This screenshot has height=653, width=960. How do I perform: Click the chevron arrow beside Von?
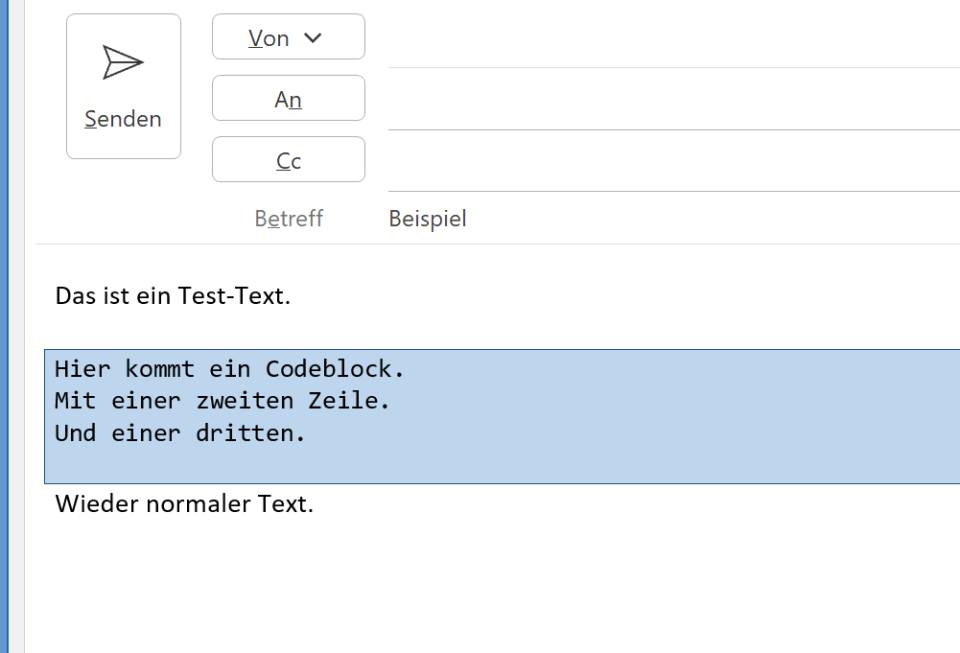coord(314,36)
